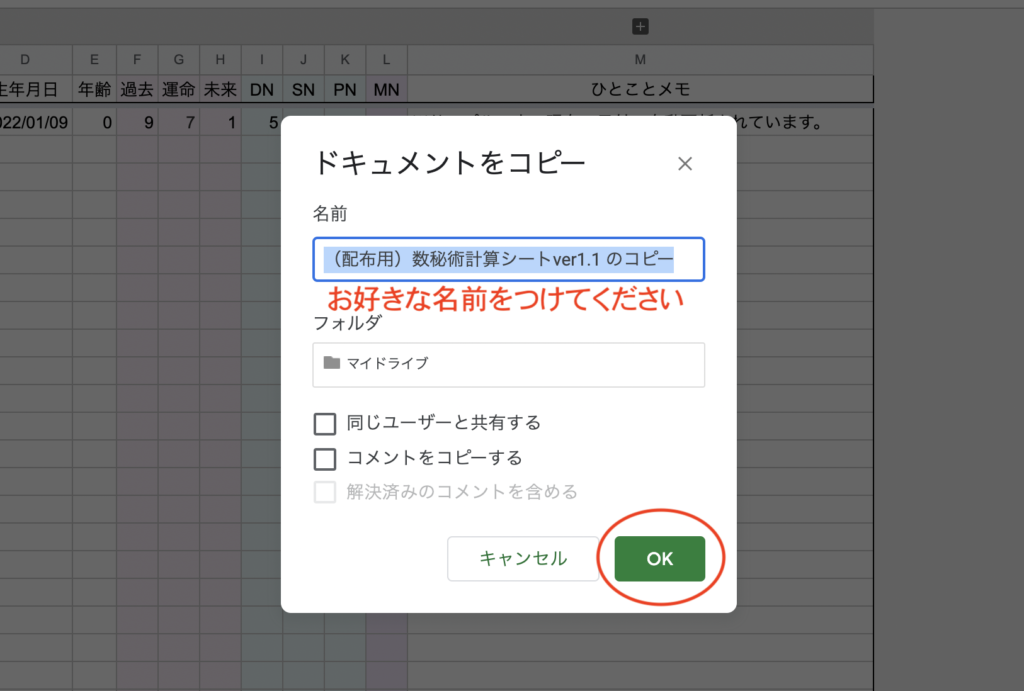Viewport: 1024px width, 691px height.
Task: Confirm the copy with the OK button
Action: pyautogui.click(x=659, y=559)
